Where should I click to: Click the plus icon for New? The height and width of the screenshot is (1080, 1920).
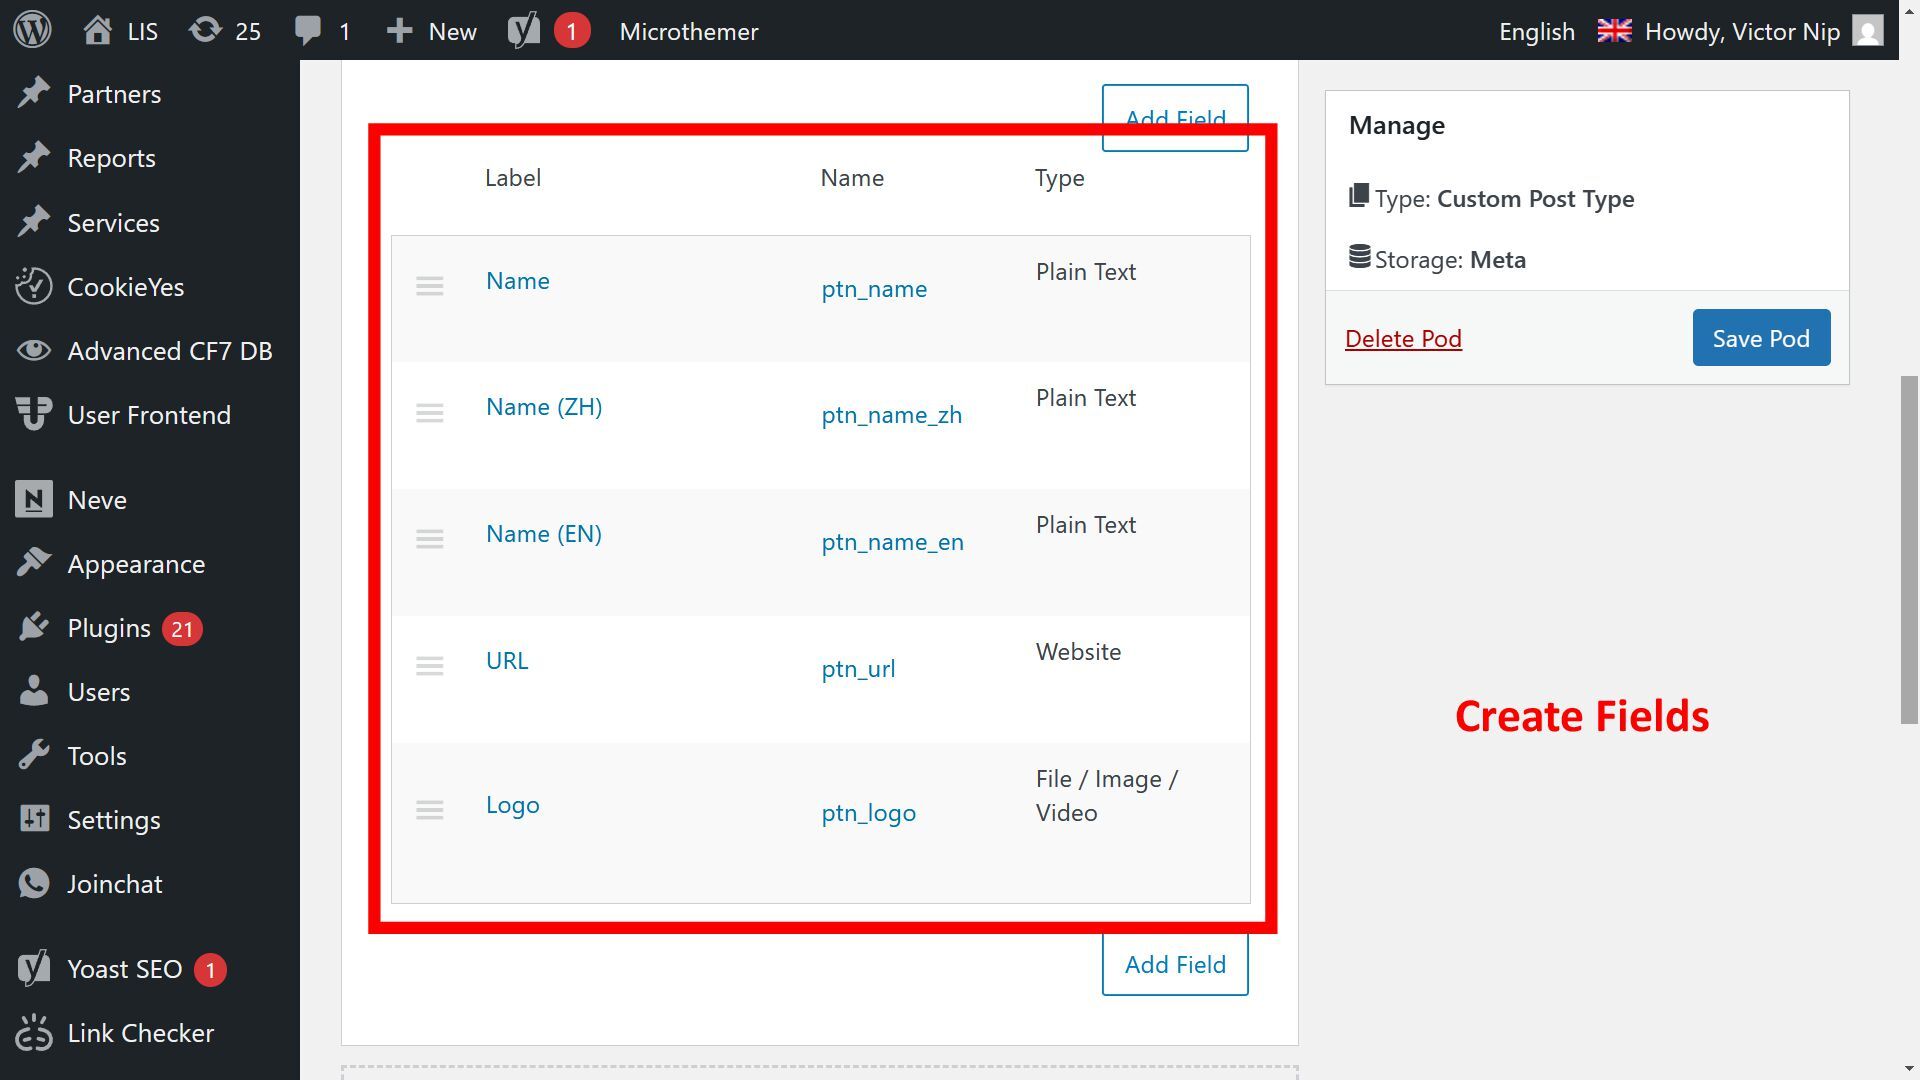(399, 31)
